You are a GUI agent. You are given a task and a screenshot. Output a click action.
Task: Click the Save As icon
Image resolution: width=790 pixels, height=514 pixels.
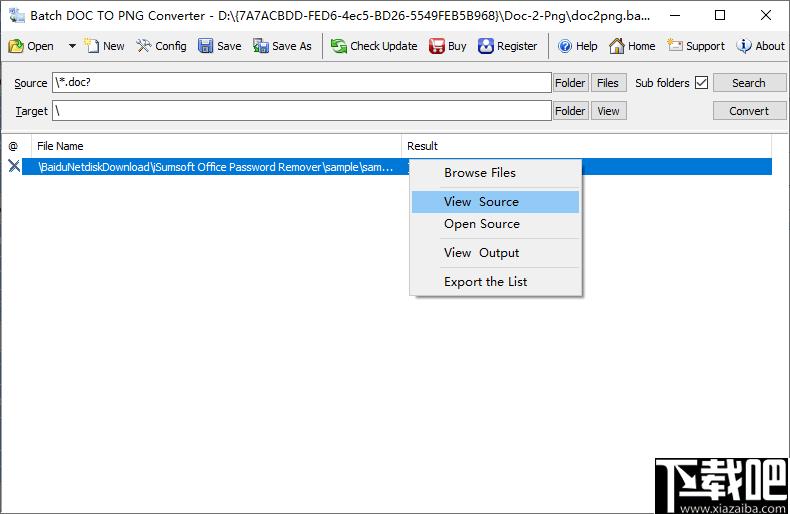[261, 46]
